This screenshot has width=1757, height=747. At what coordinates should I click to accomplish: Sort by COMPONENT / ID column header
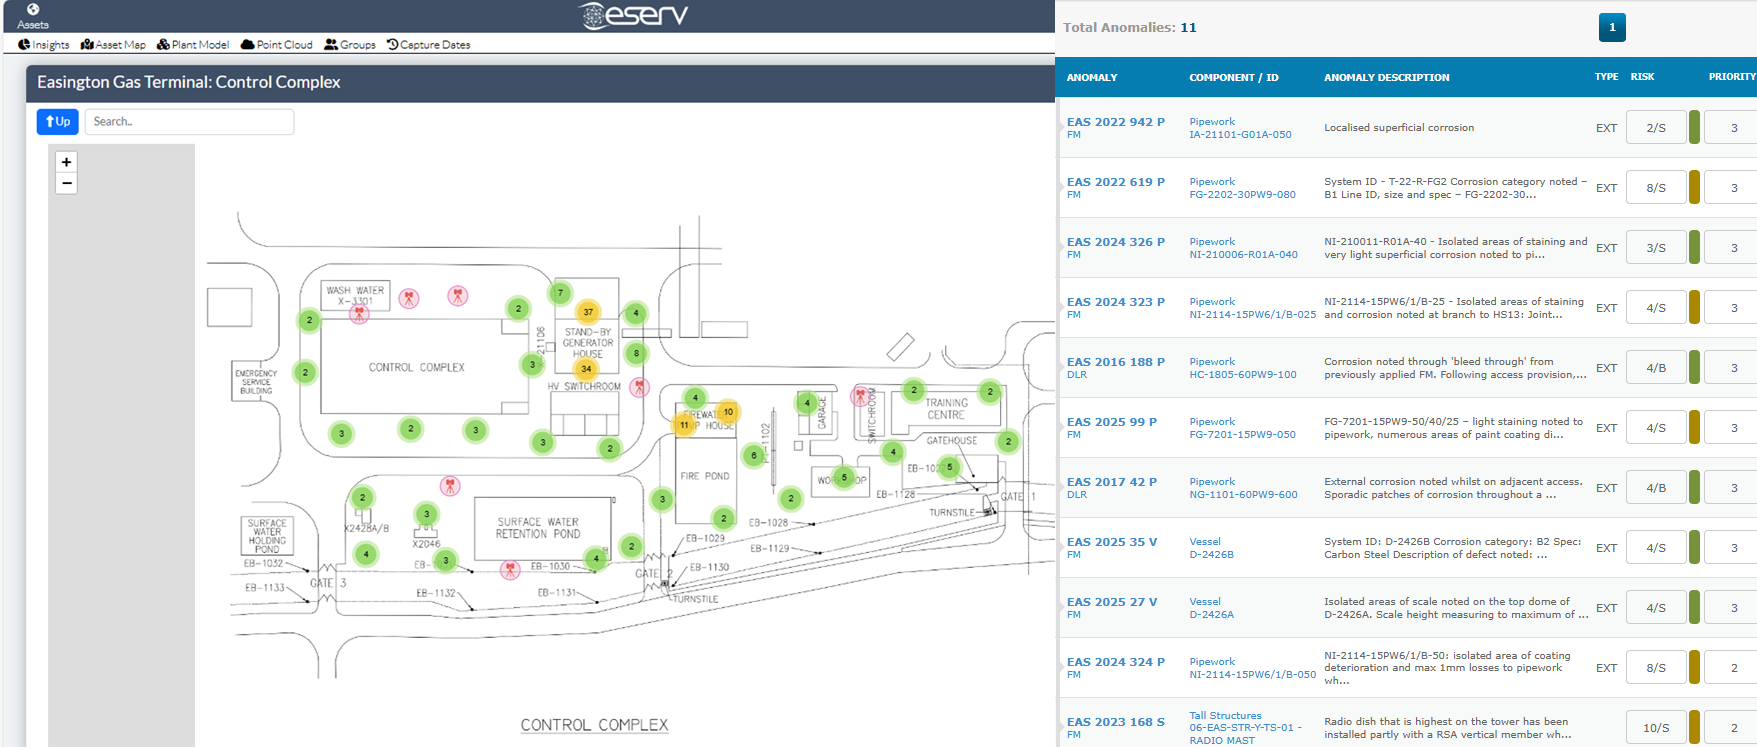[1234, 77]
